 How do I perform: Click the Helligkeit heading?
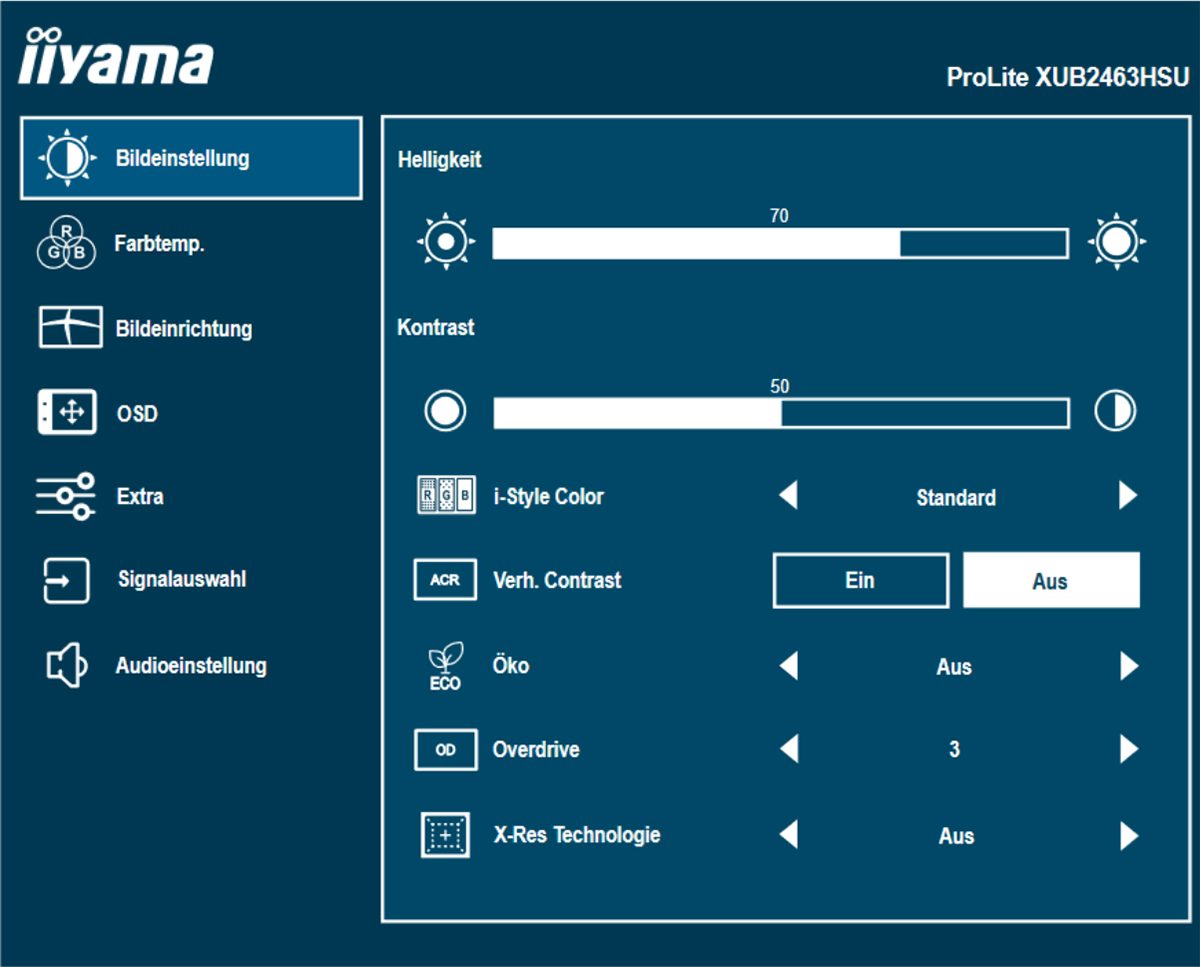pos(439,160)
